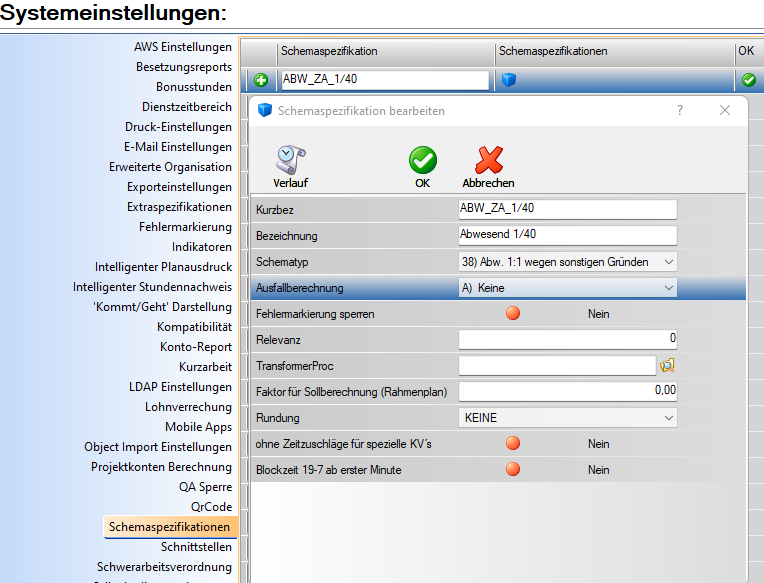
Task: Click the Bezeichnung text field
Action: (566, 236)
